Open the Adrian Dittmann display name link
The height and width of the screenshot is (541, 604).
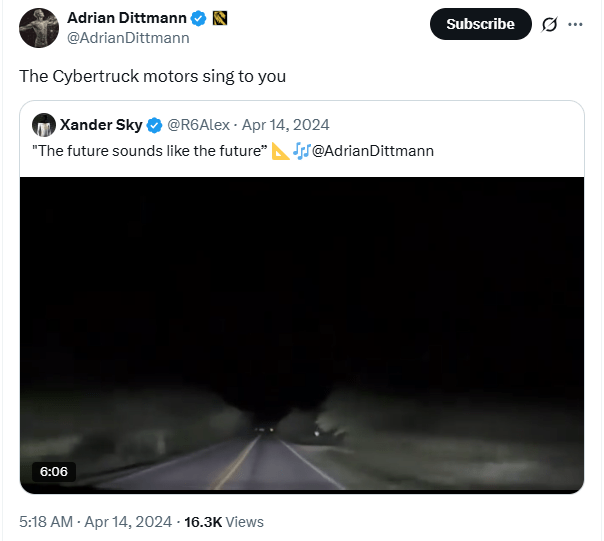pos(127,18)
